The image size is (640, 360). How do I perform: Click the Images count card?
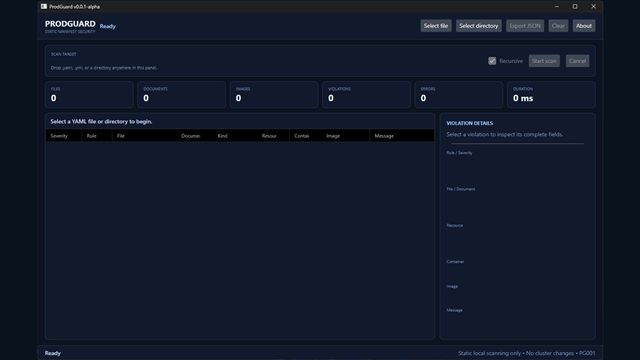point(274,95)
